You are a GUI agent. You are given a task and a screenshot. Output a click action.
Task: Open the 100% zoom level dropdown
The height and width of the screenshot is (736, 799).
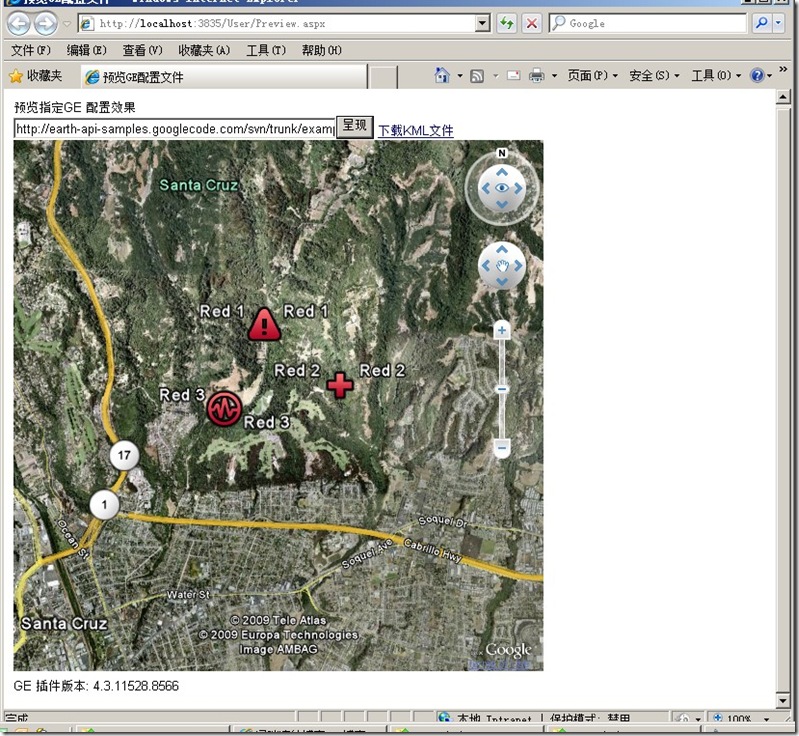coord(766,719)
